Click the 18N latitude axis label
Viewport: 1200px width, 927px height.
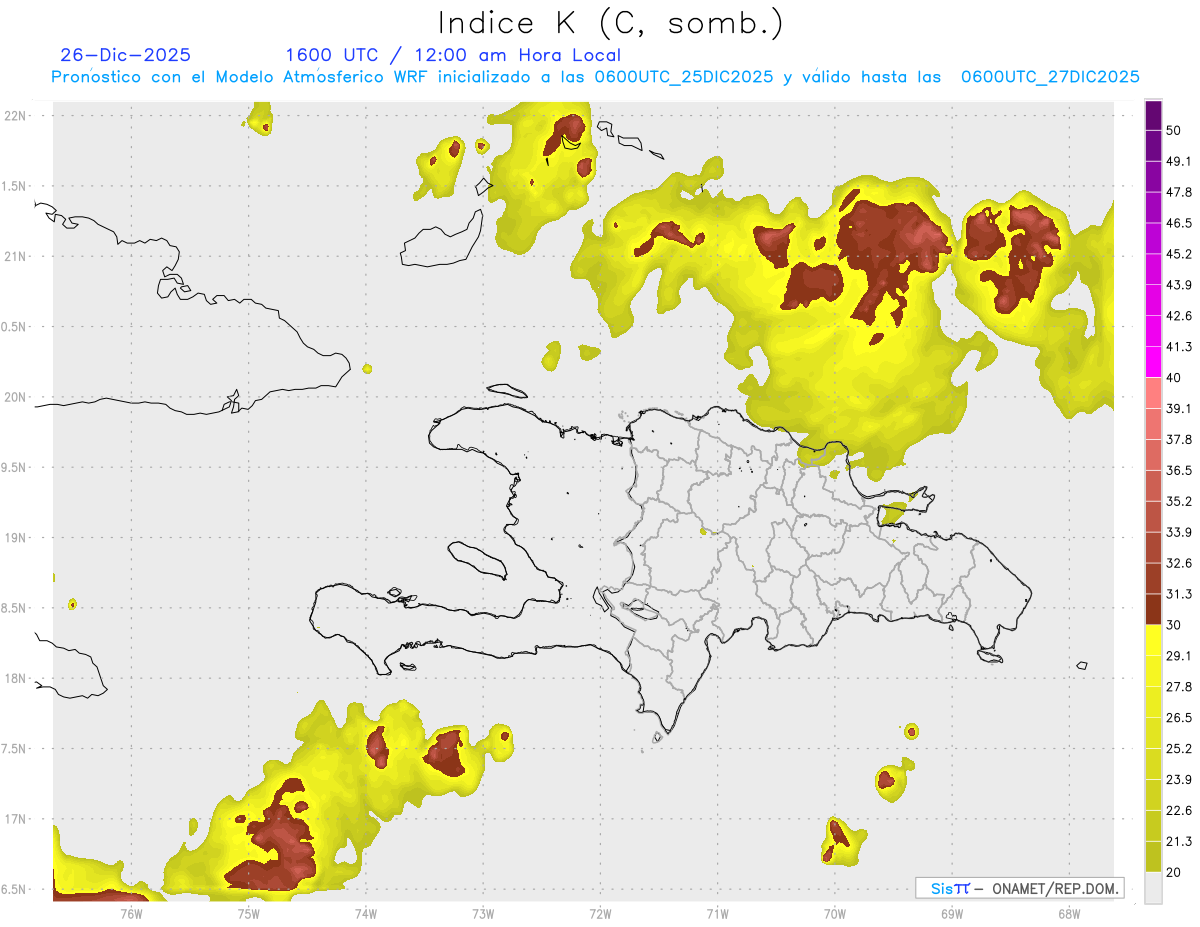click(17, 679)
